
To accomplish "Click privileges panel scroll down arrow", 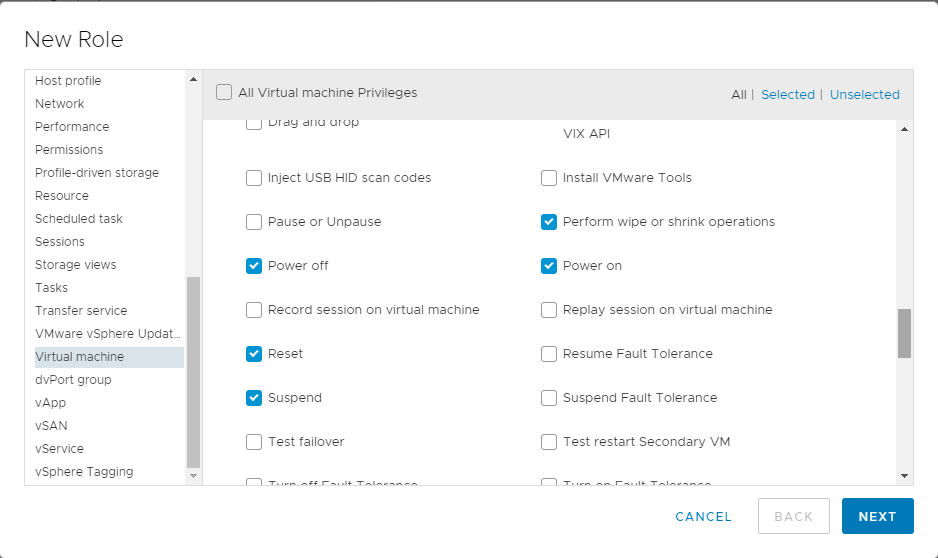I will (x=904, y=476).
